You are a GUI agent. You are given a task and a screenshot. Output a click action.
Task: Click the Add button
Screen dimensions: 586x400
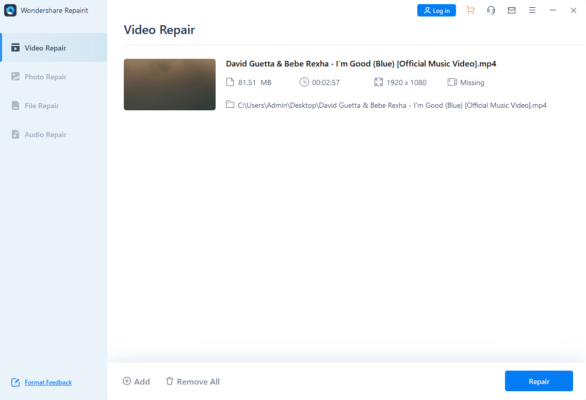point(136,381)
